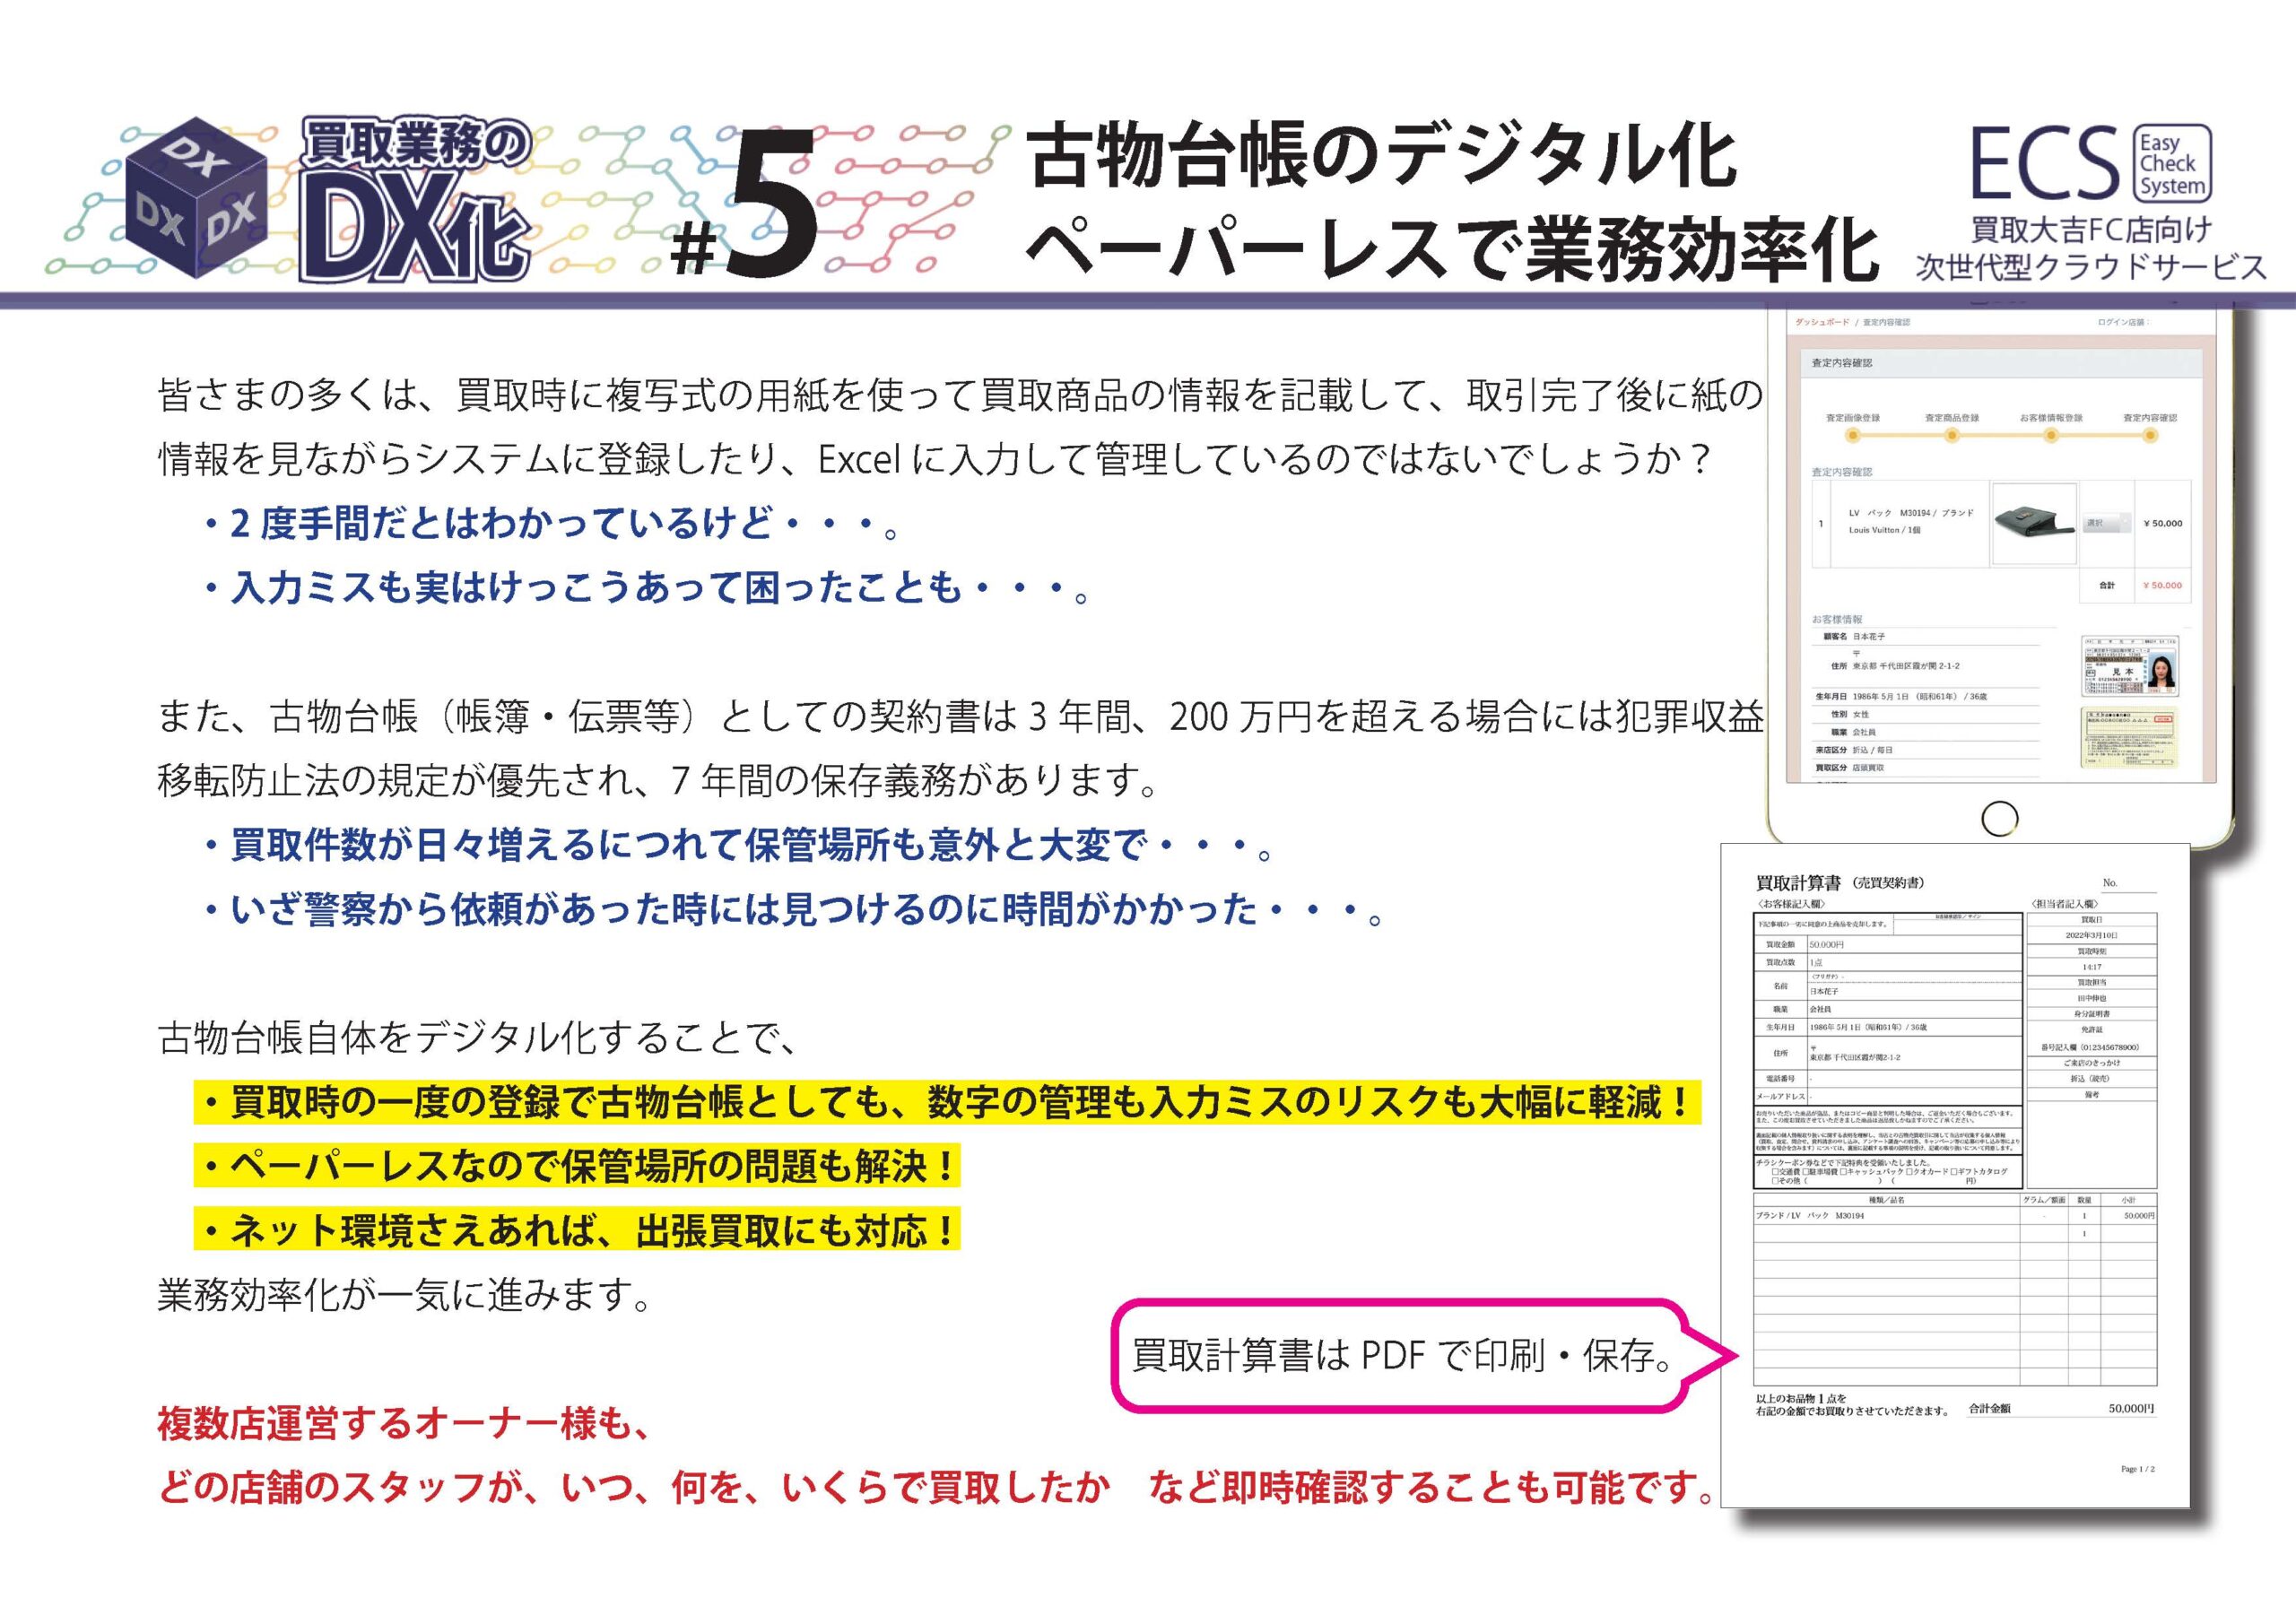
Task: Click the 査定内容確認 breadcrumb text
Action: tap(1886, 322)
